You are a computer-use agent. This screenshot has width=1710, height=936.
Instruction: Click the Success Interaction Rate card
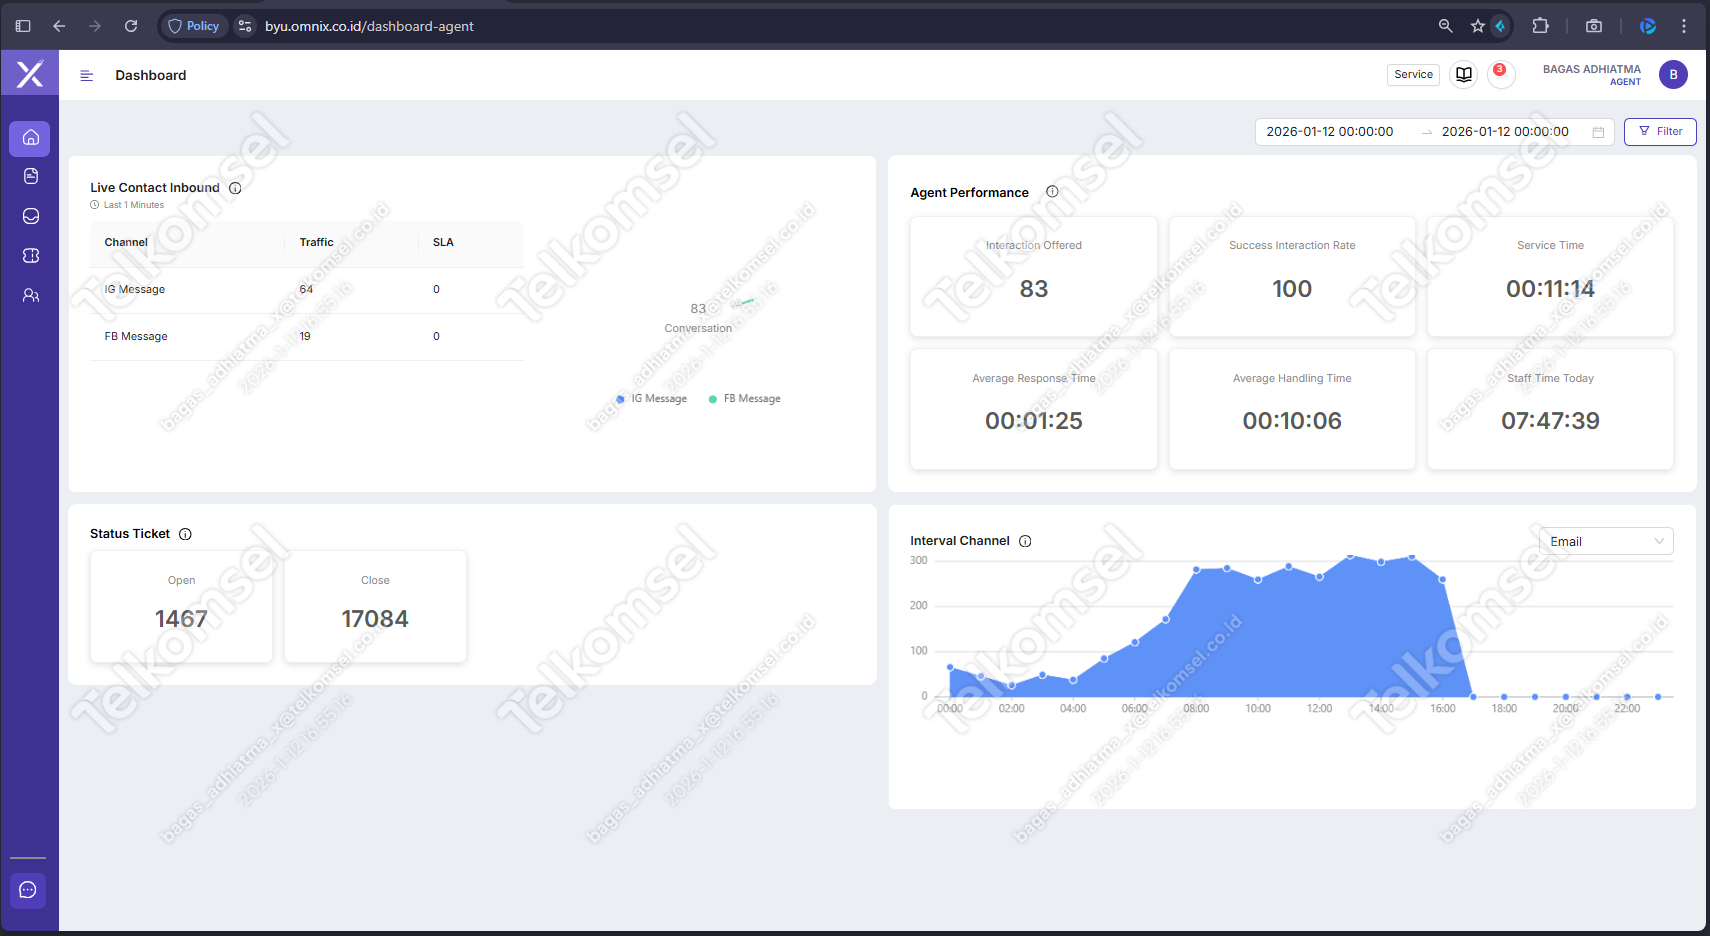click(1292, 276)
